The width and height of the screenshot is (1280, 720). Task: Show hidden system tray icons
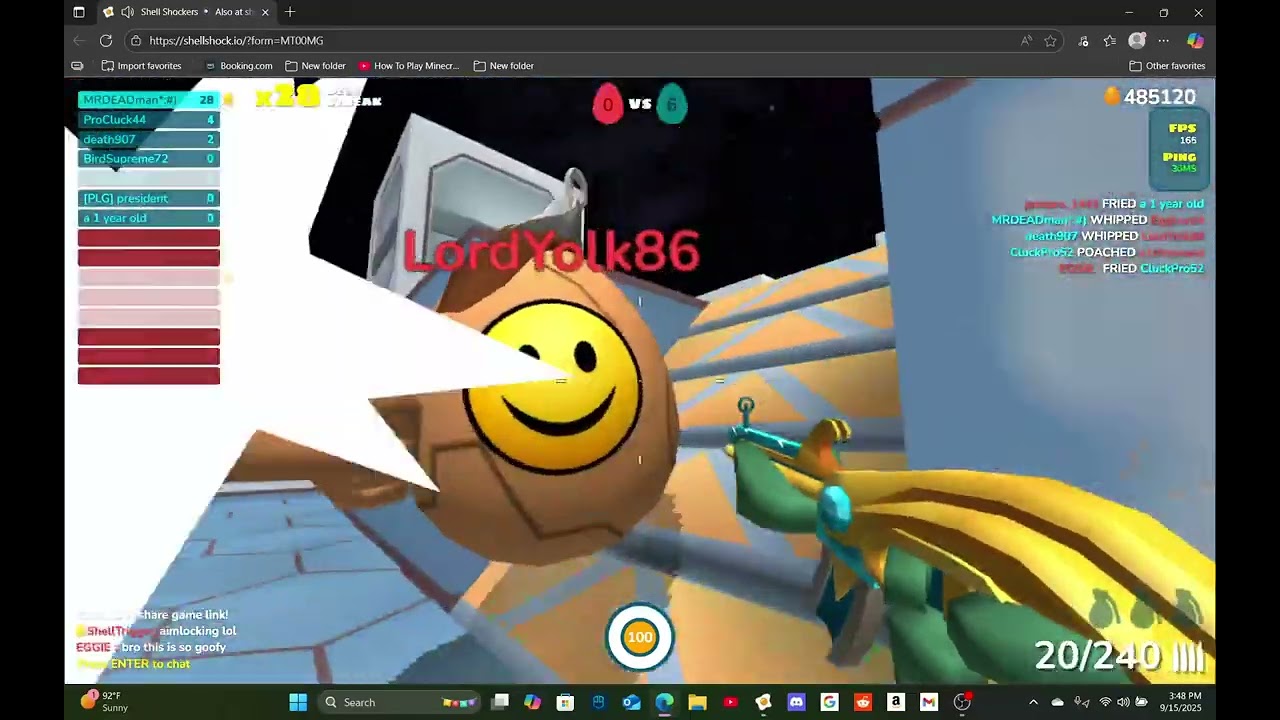point(1033,702)
